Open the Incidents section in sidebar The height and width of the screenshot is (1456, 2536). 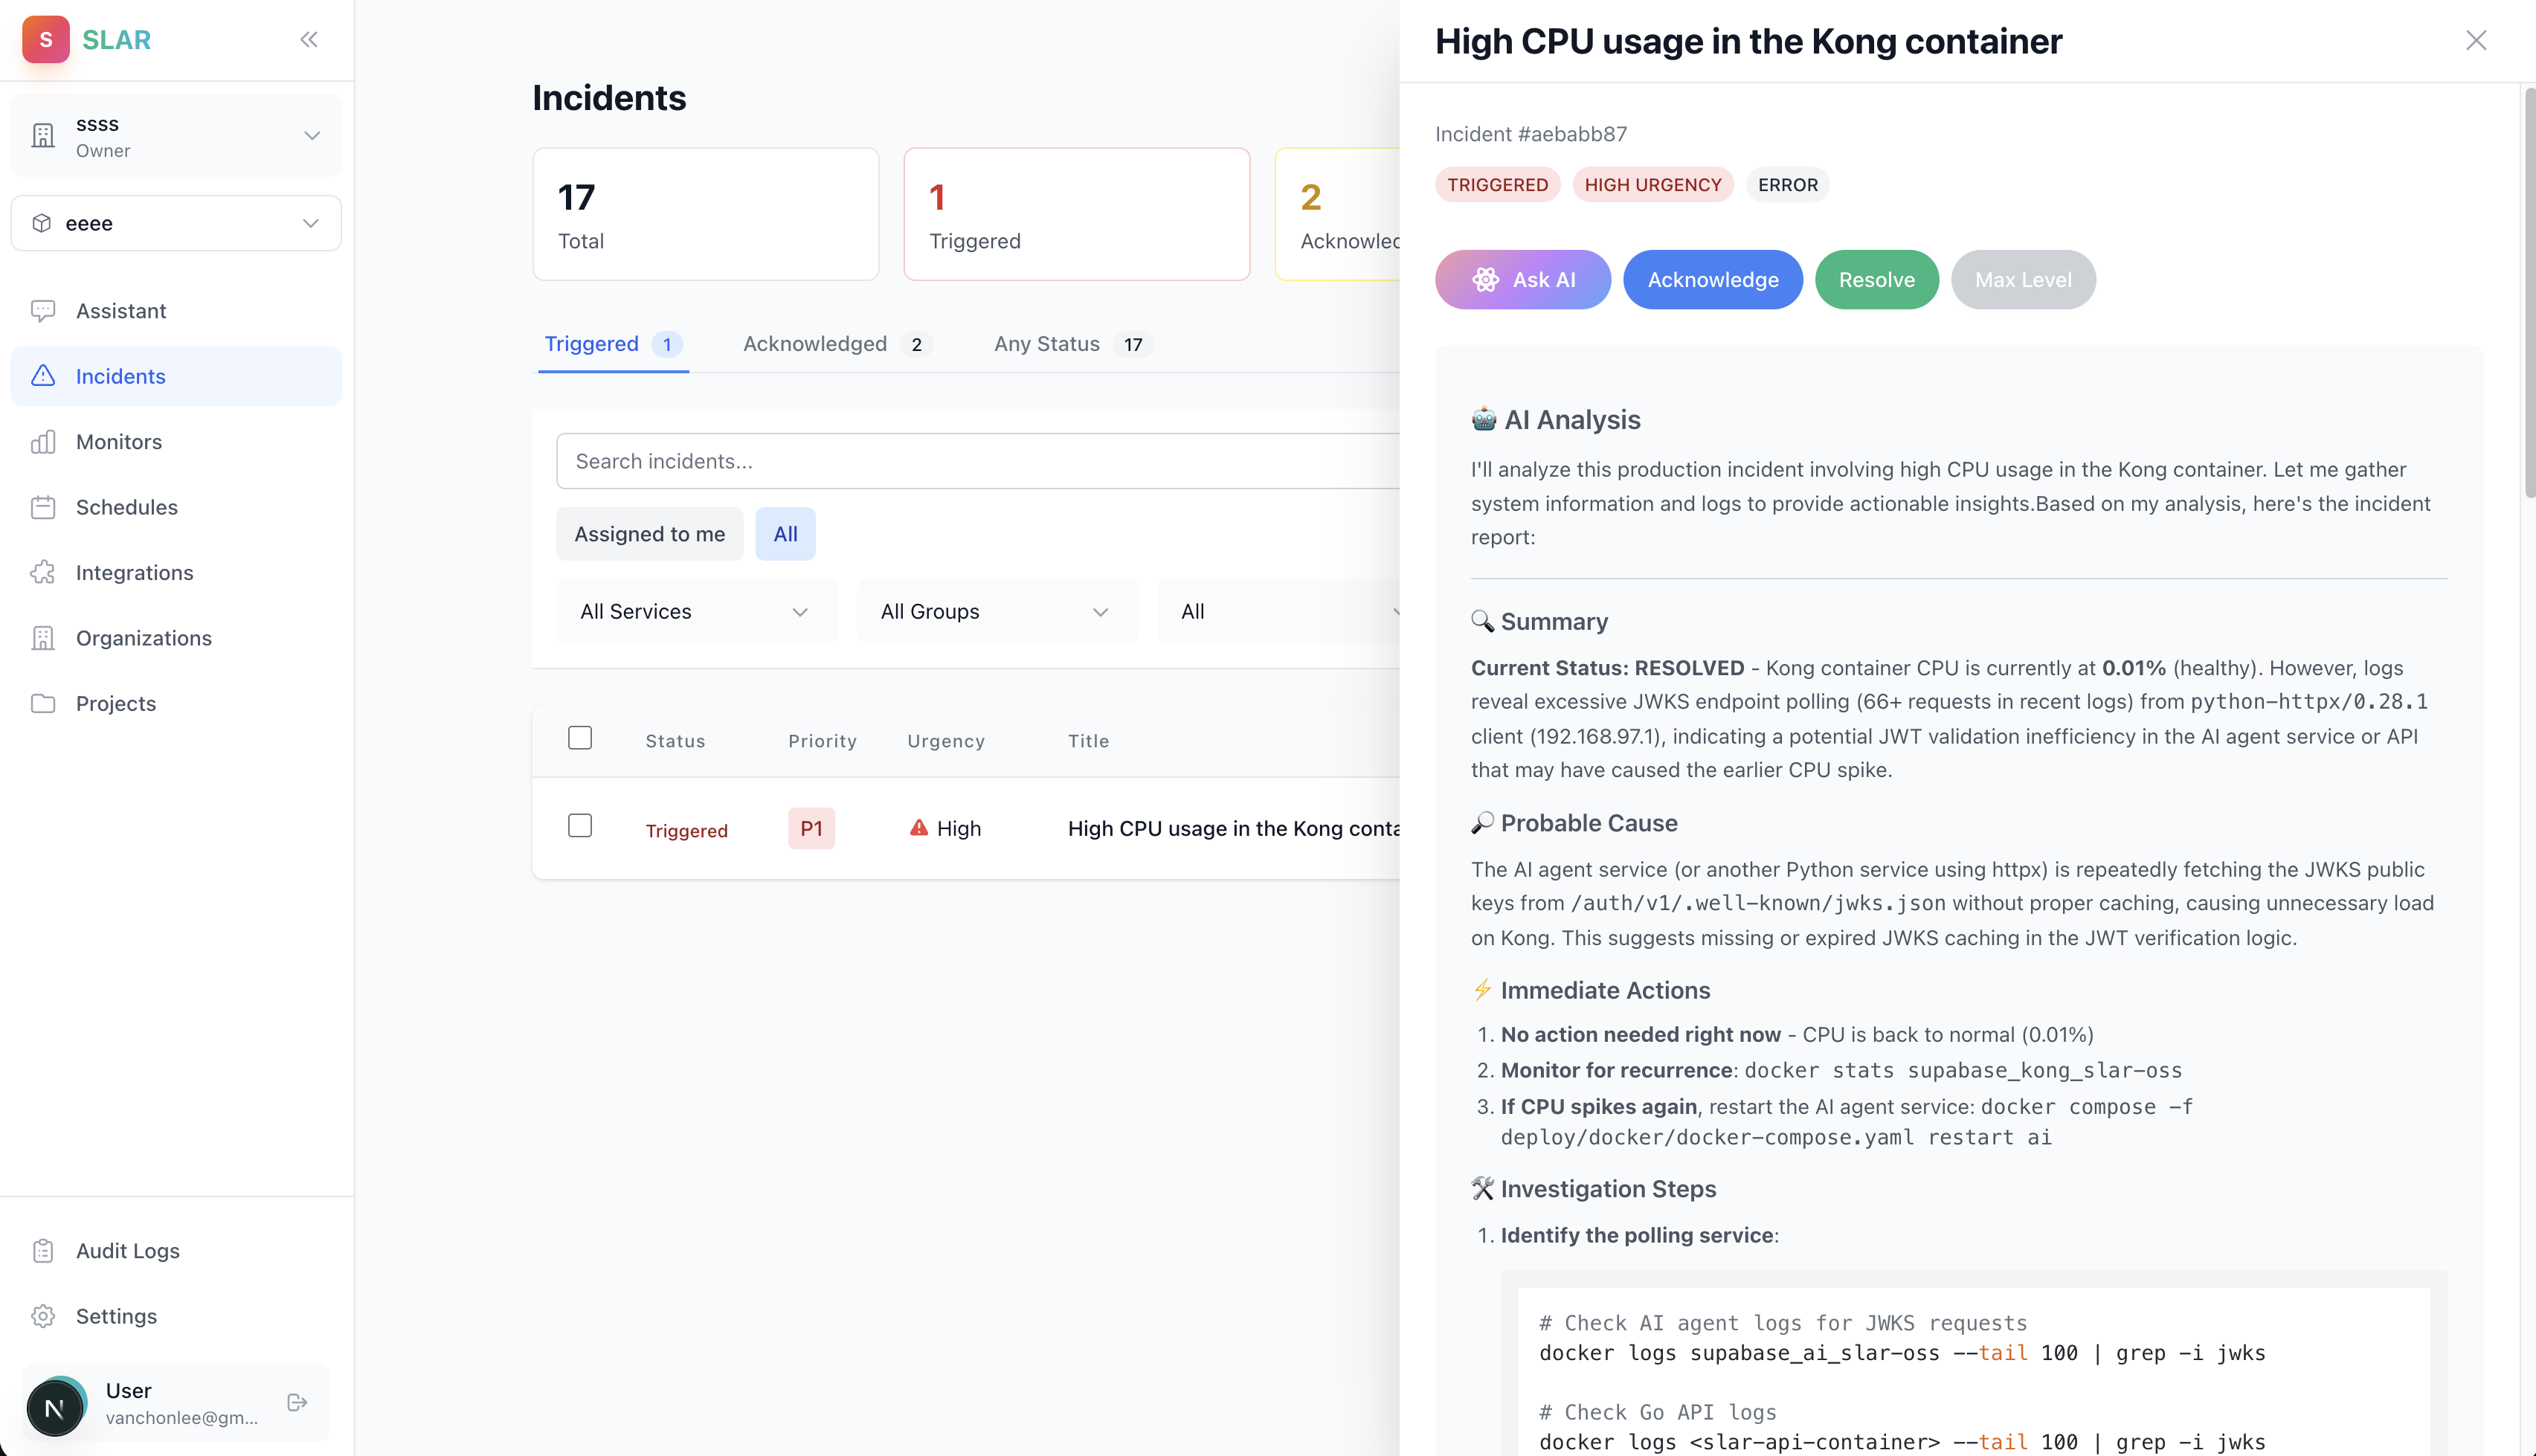click(x=120, y=376)
